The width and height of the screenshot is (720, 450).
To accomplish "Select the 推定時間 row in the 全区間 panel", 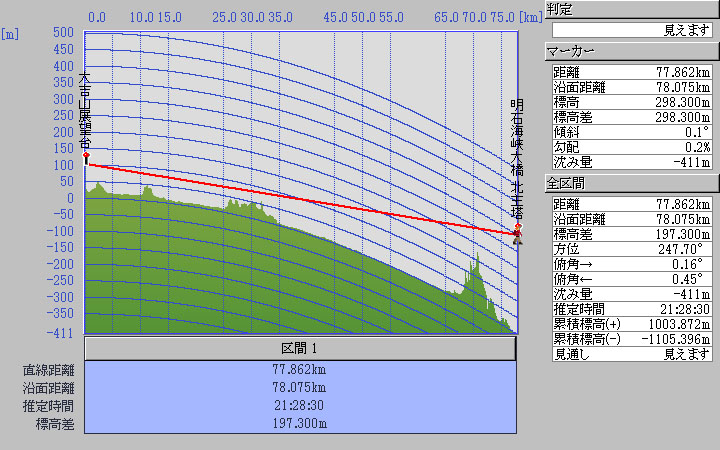I will [x=632, y=309].
